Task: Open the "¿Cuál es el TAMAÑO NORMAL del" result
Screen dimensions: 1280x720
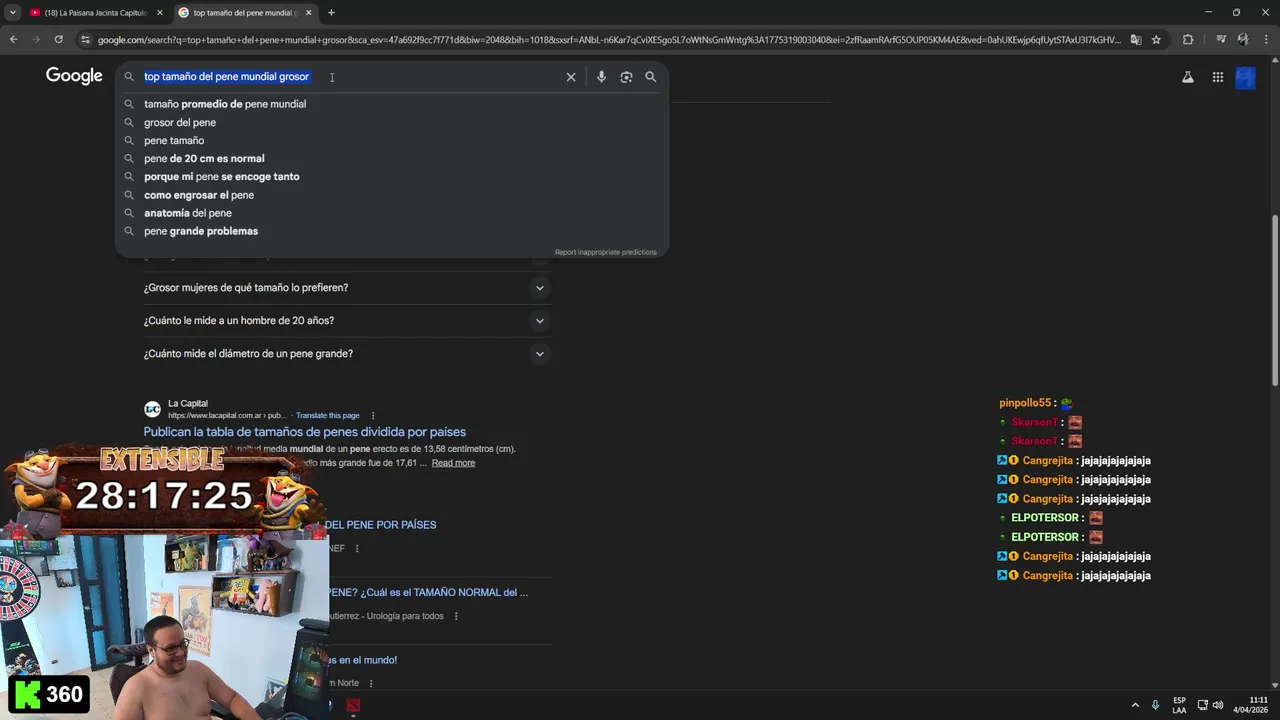Action: 428,593
